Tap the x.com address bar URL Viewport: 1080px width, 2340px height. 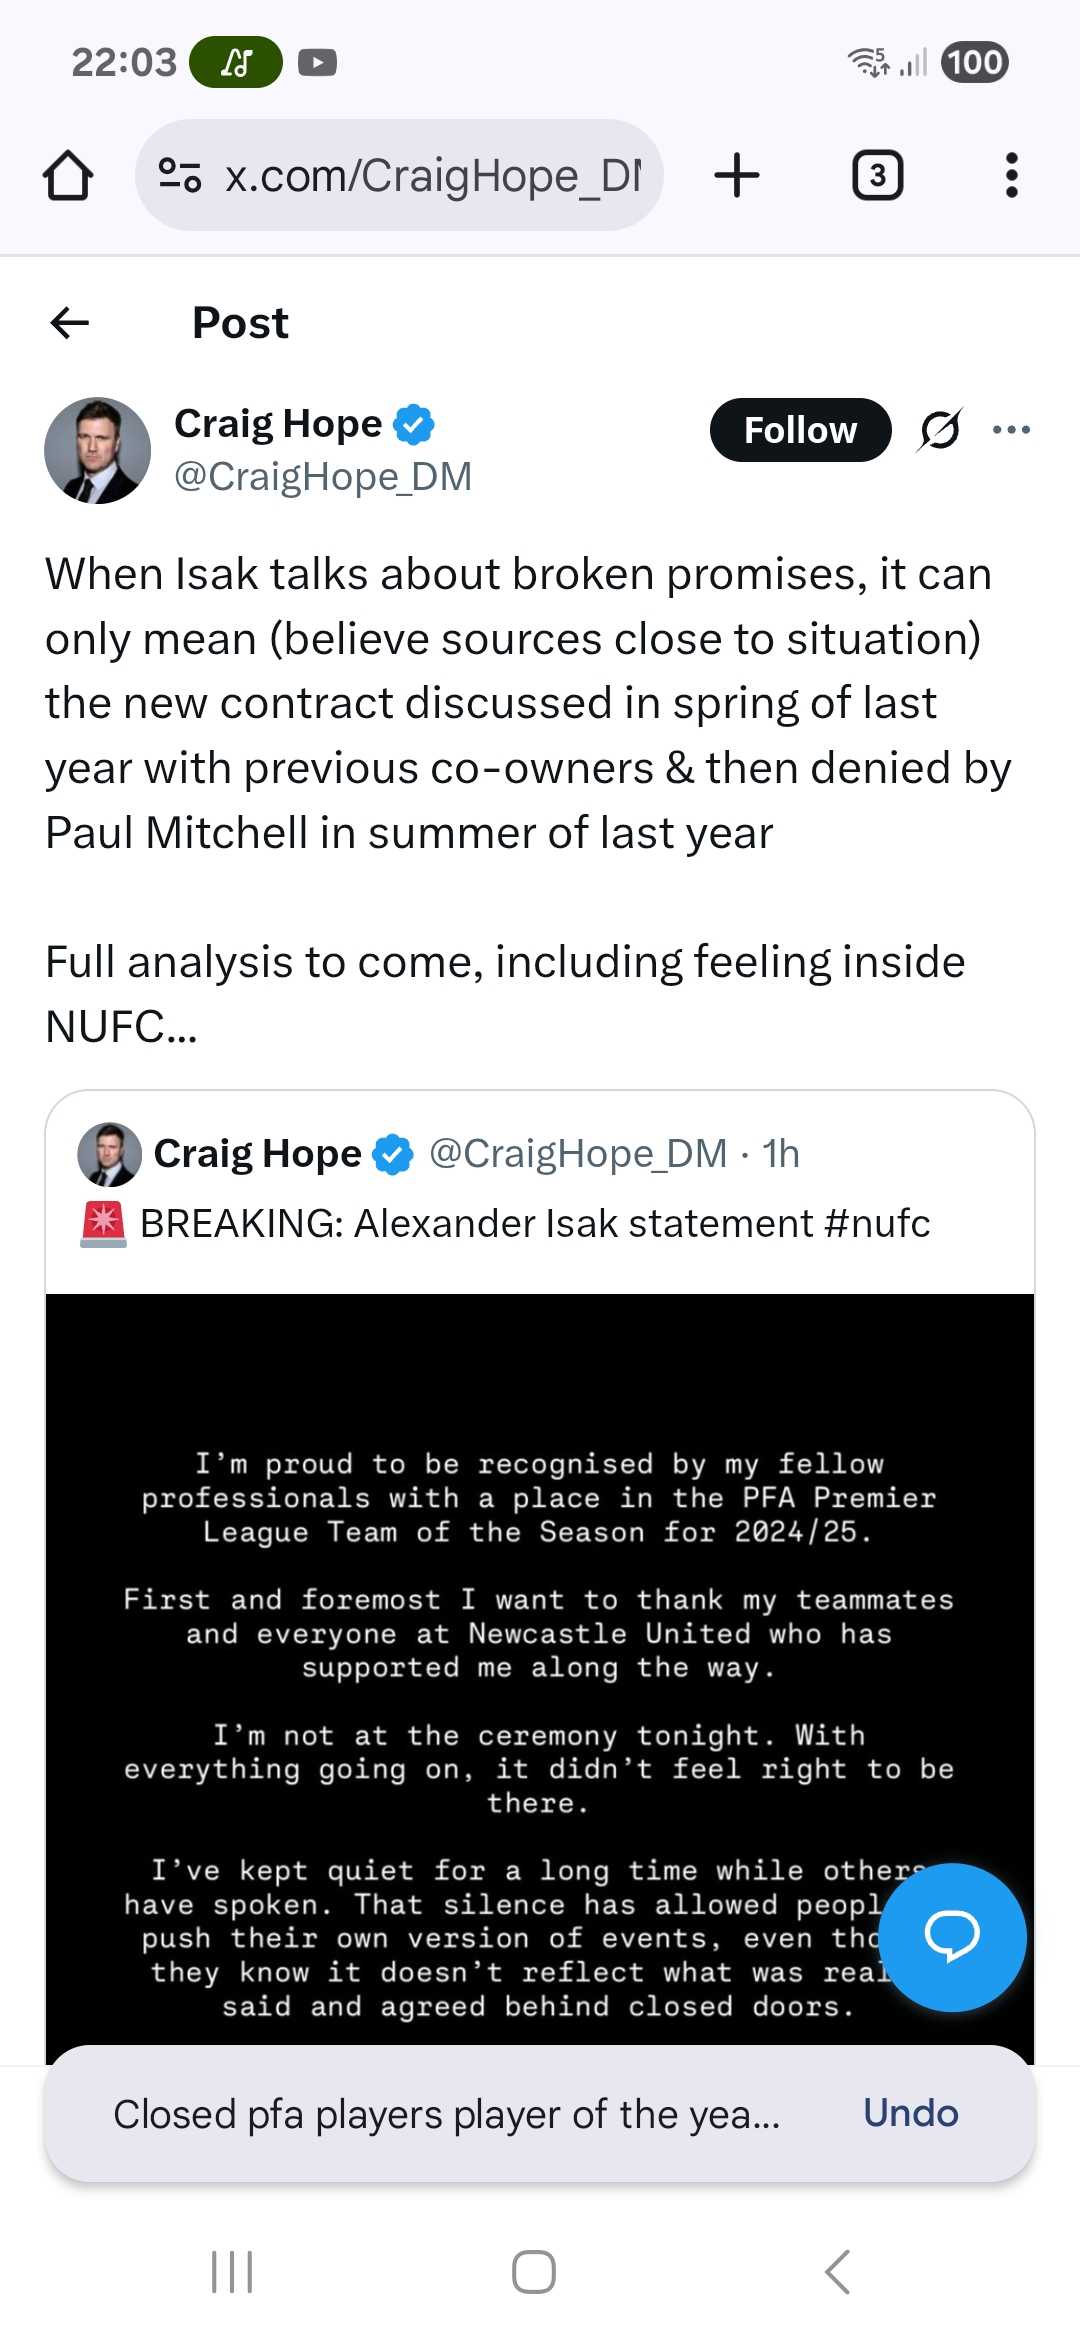coord(432,176)
